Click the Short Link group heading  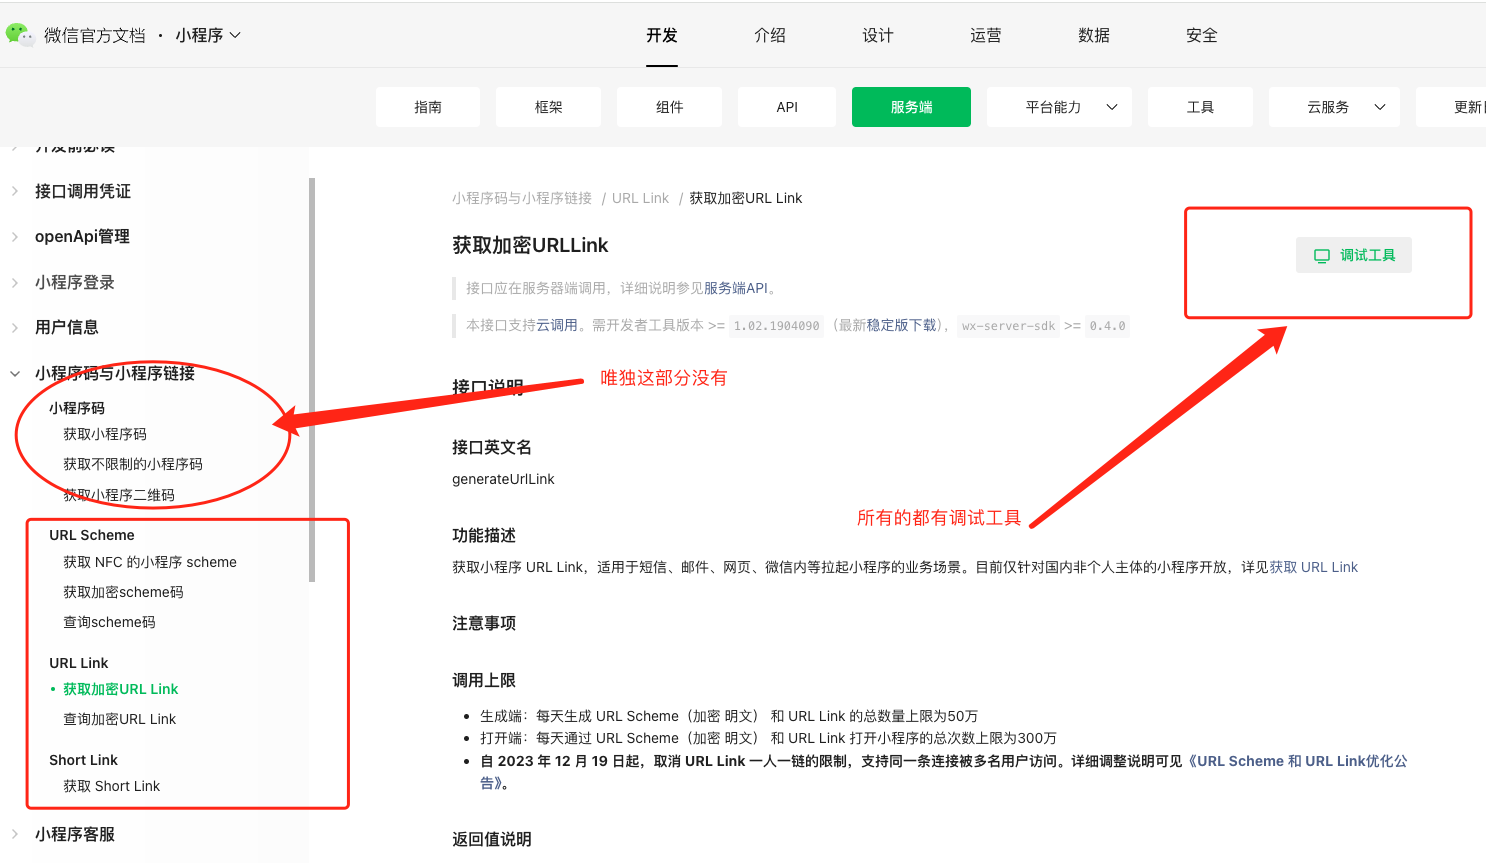coord(83,760)
